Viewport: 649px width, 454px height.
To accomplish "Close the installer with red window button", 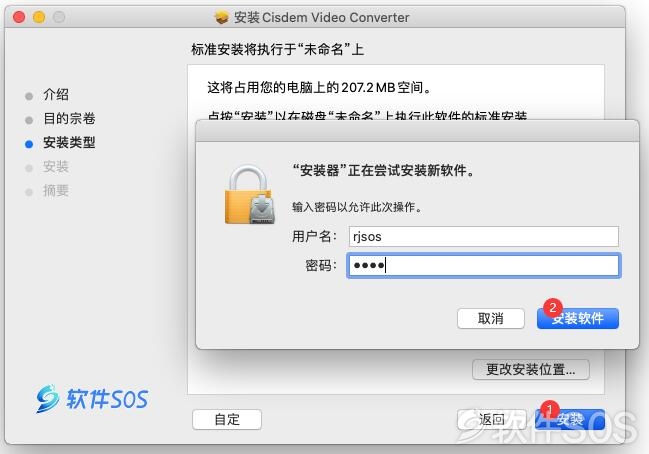I will pos(19,17).
